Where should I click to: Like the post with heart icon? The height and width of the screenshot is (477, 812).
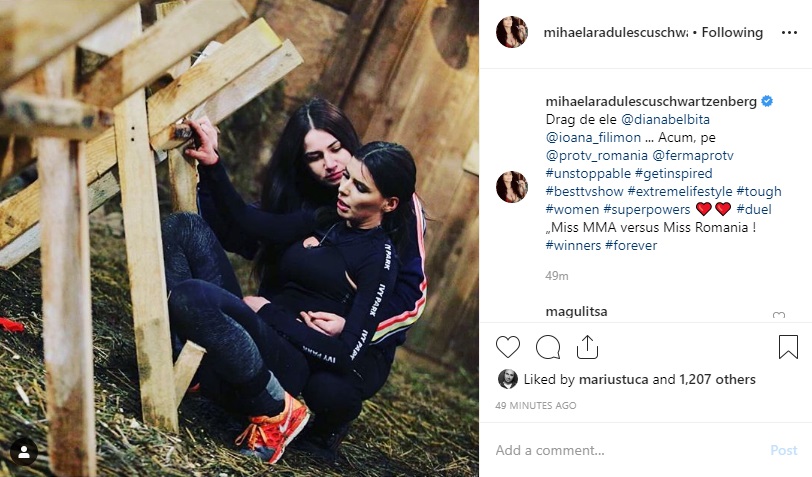tap(508, 347)
